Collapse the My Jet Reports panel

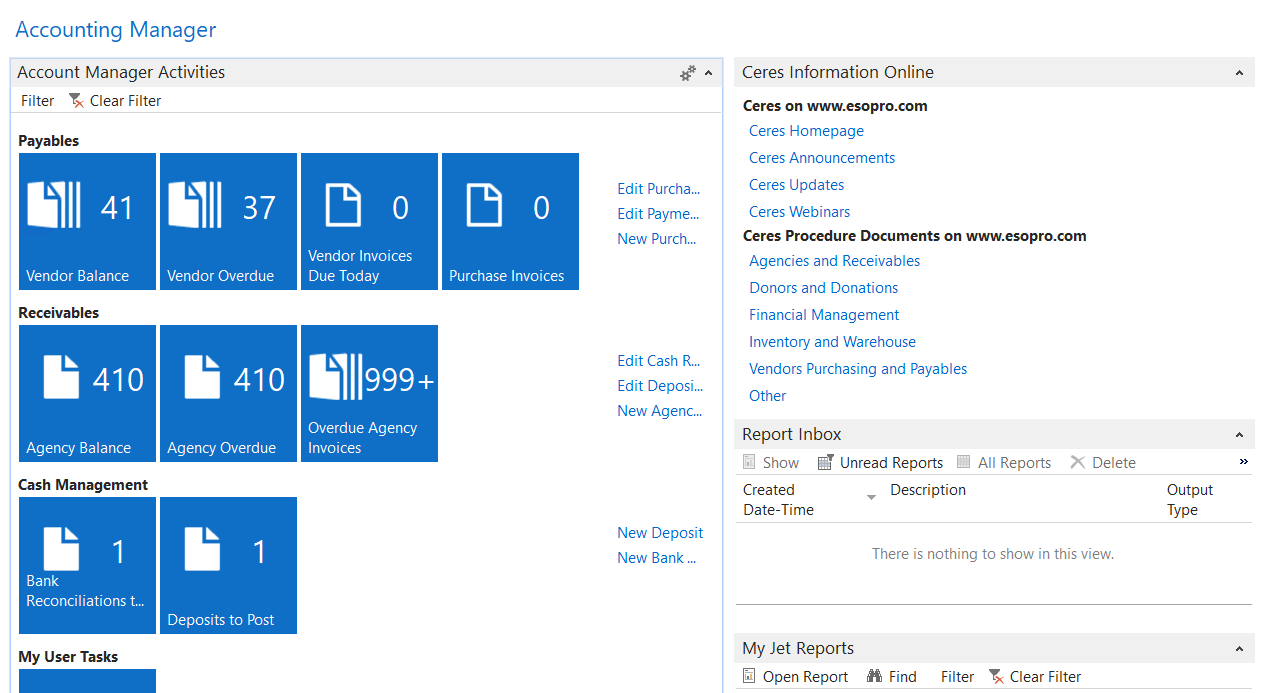[x=1239, y=649]
